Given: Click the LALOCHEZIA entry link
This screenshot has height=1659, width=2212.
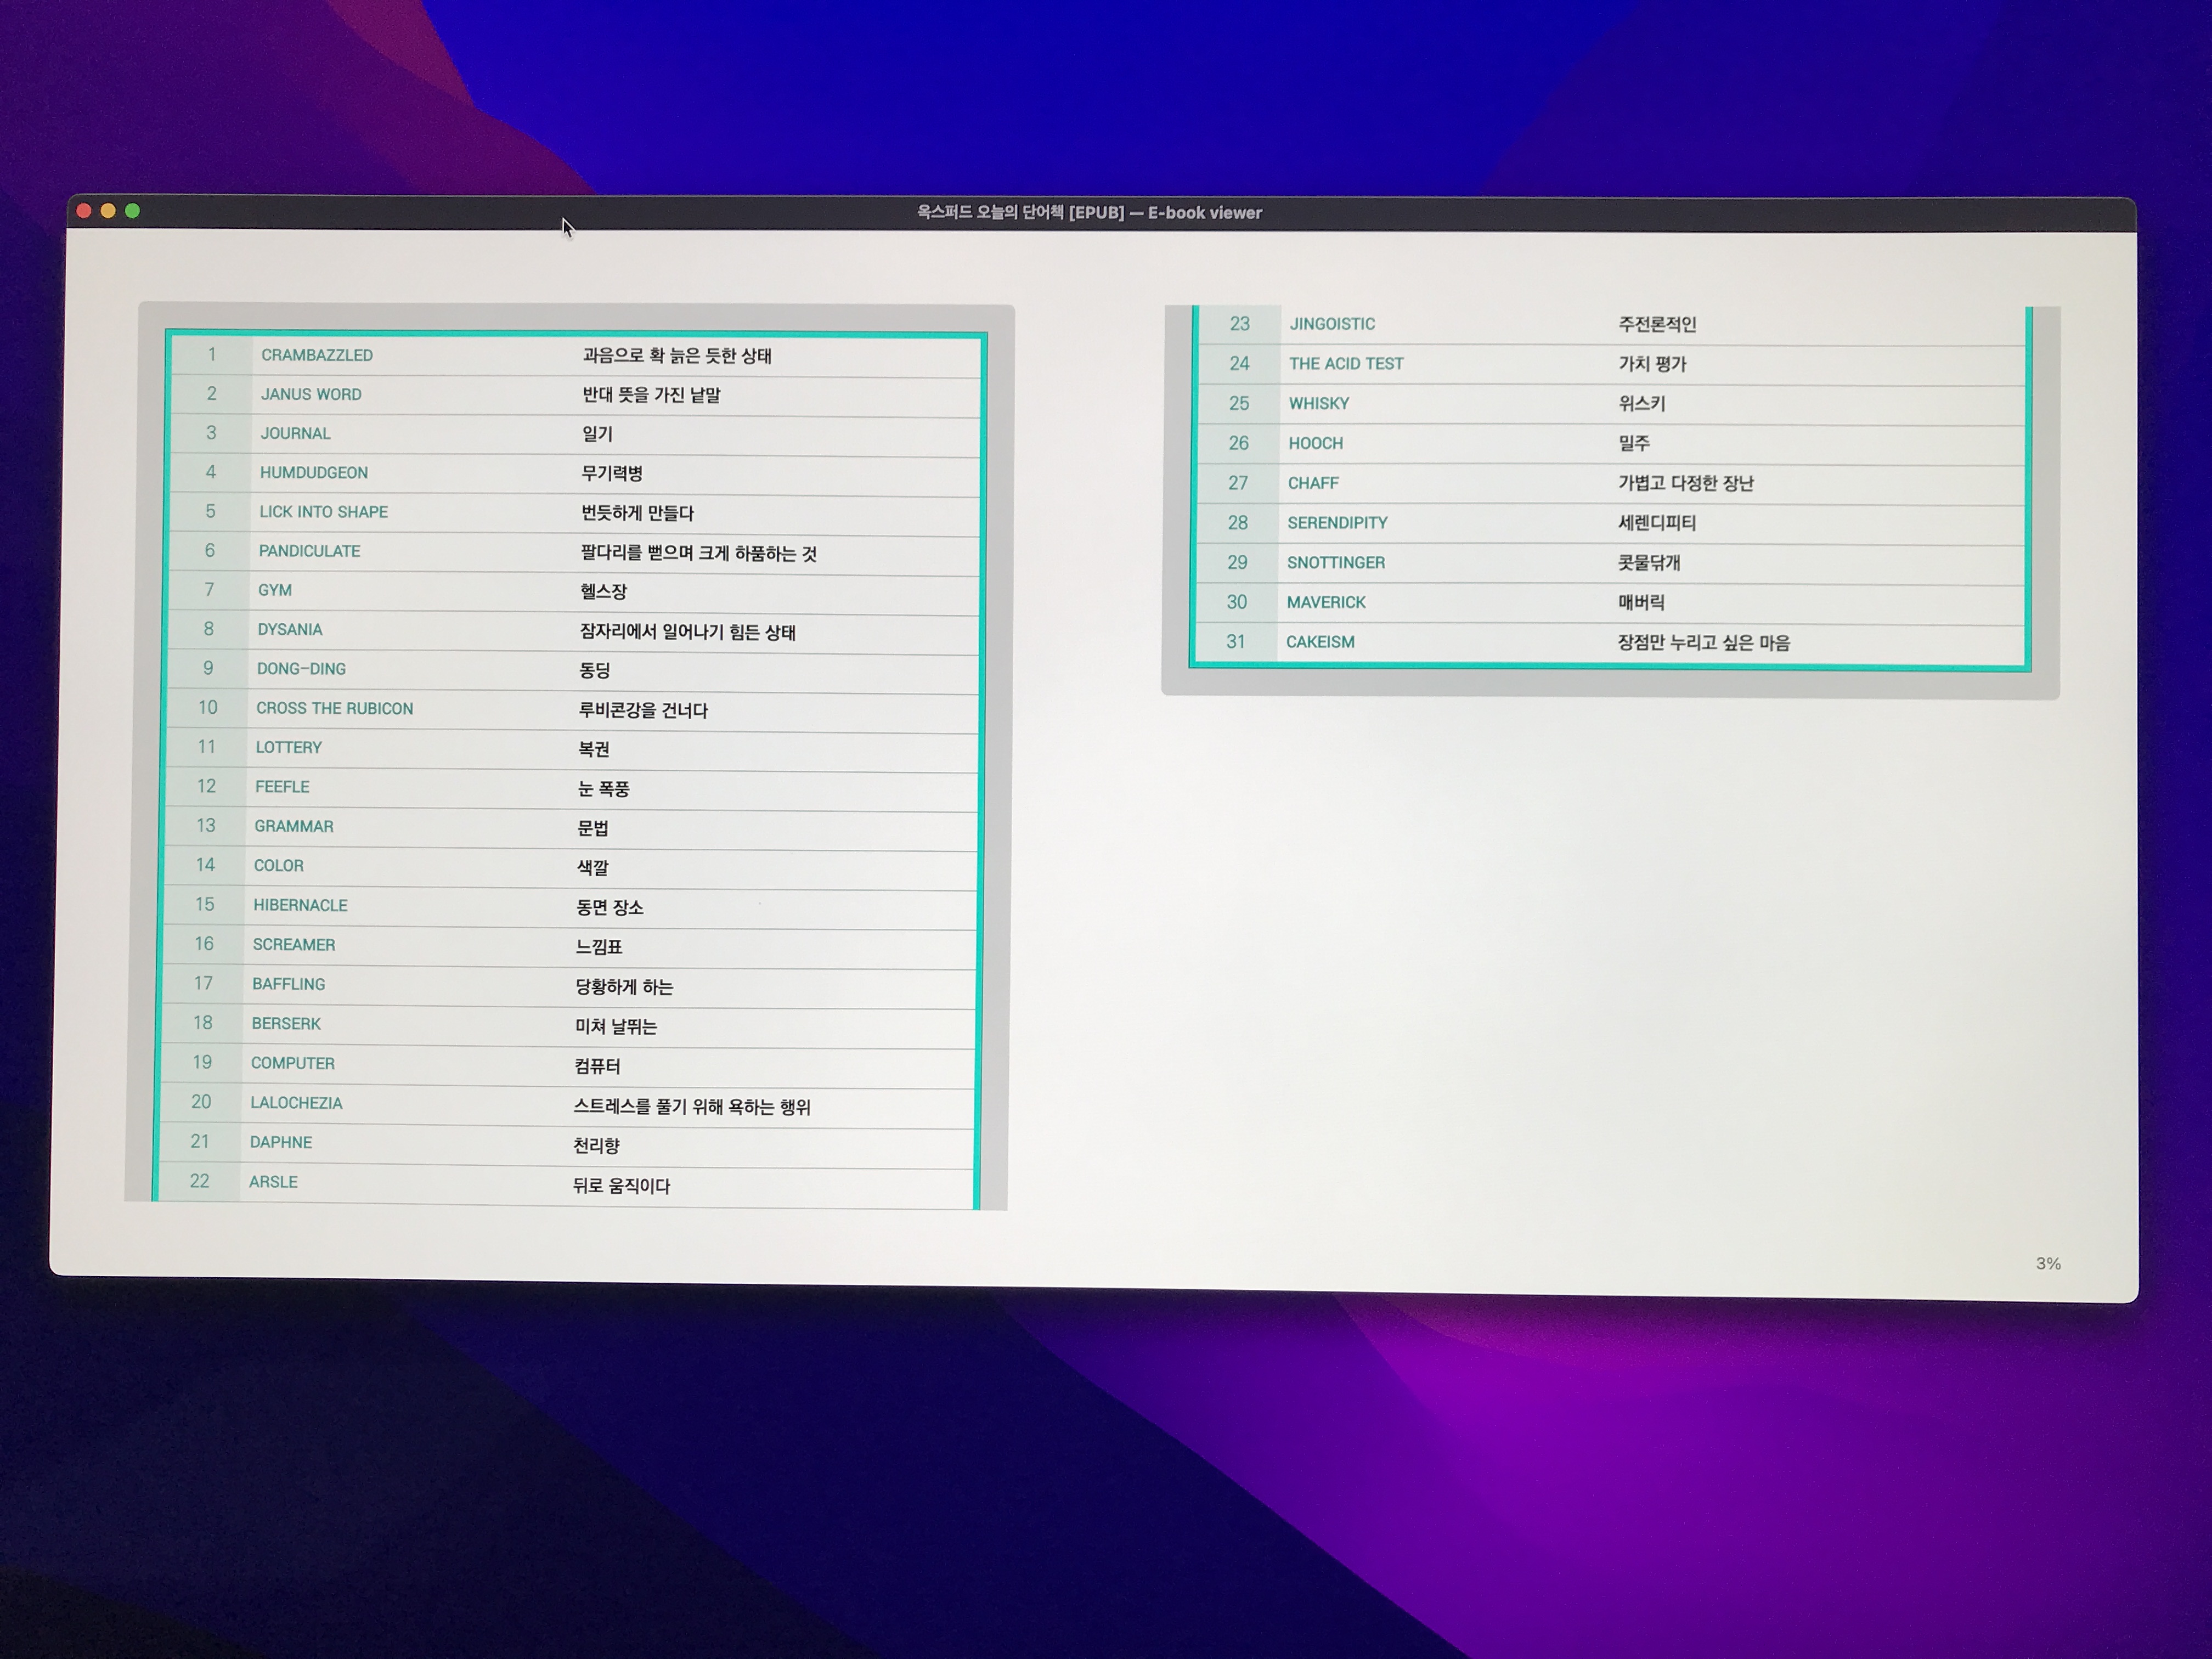Looking at the screenshot, I should coord(296,1103).
